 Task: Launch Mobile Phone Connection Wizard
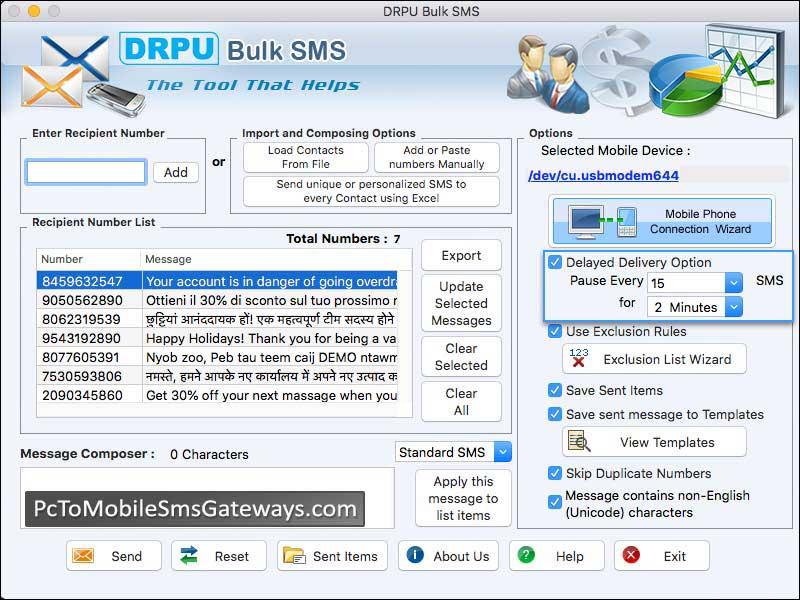coord(661,222)
